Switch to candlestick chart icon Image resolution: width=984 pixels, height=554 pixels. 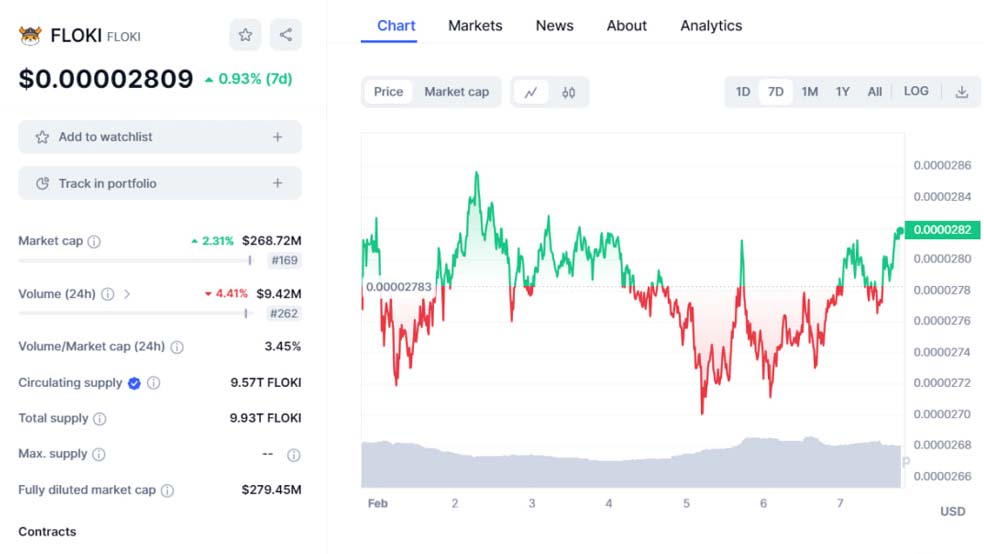click(x=569, y=92)
